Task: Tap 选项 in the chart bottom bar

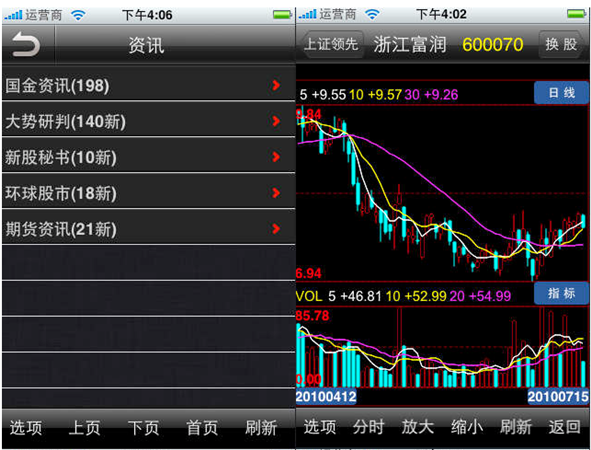Action: tap(320, 427)
